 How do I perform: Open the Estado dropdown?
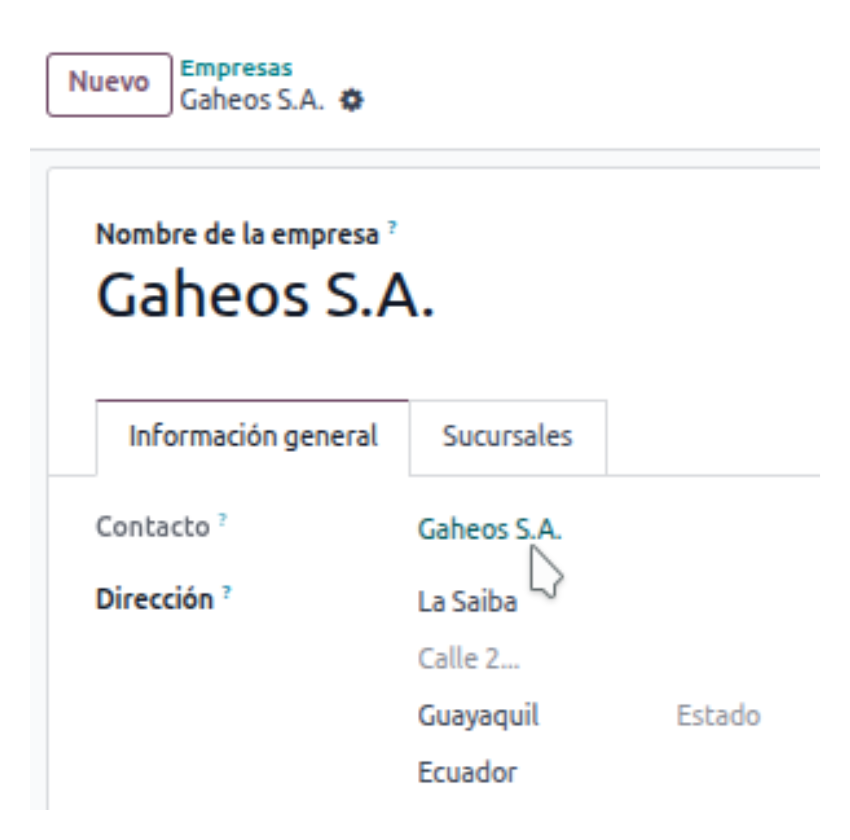click(x=717, y=716)
